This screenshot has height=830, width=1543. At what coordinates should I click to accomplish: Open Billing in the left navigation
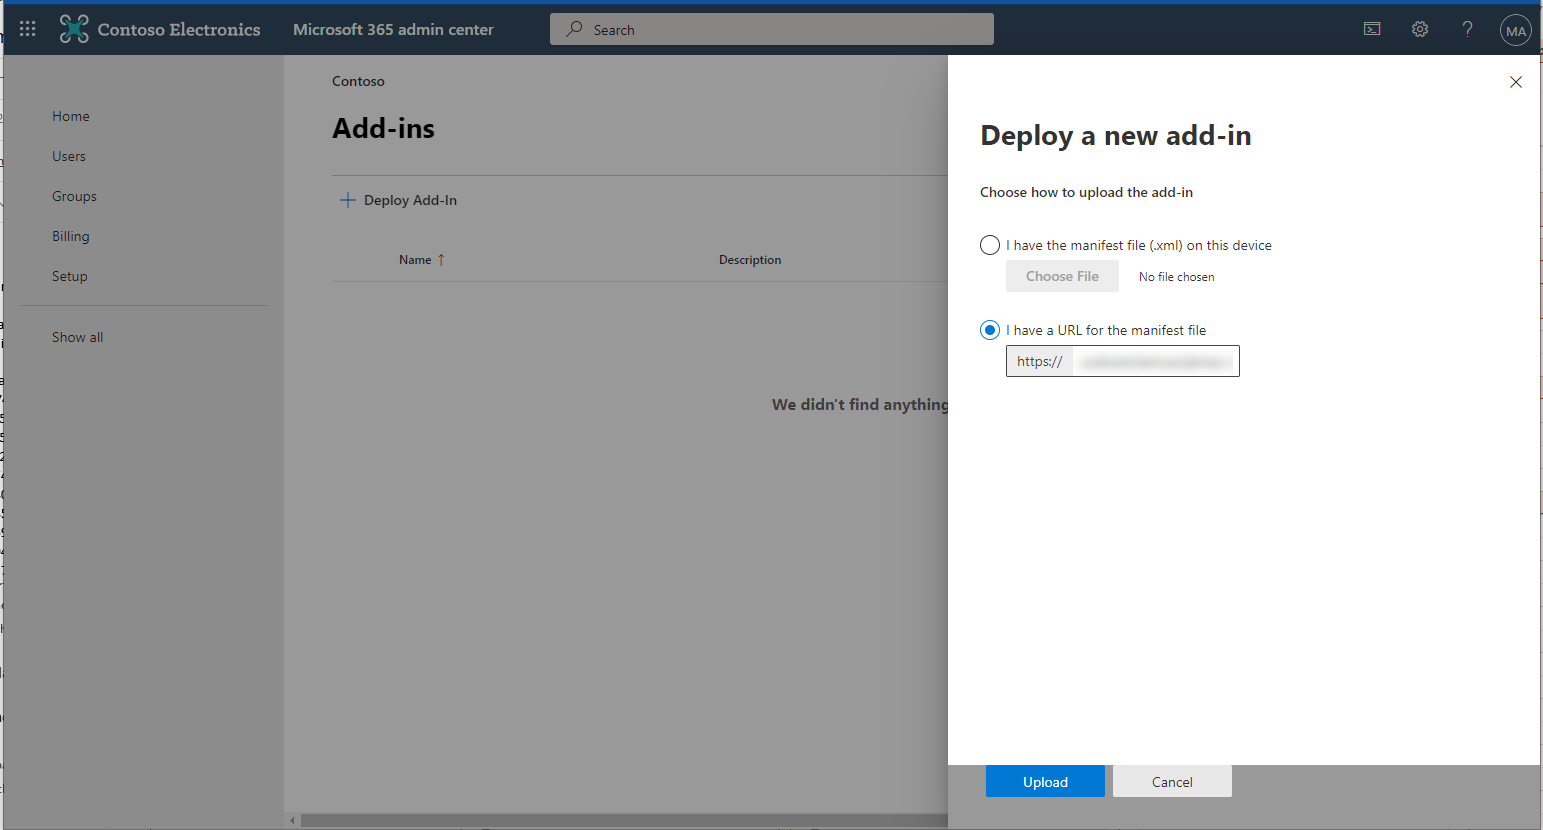[71, 236]
